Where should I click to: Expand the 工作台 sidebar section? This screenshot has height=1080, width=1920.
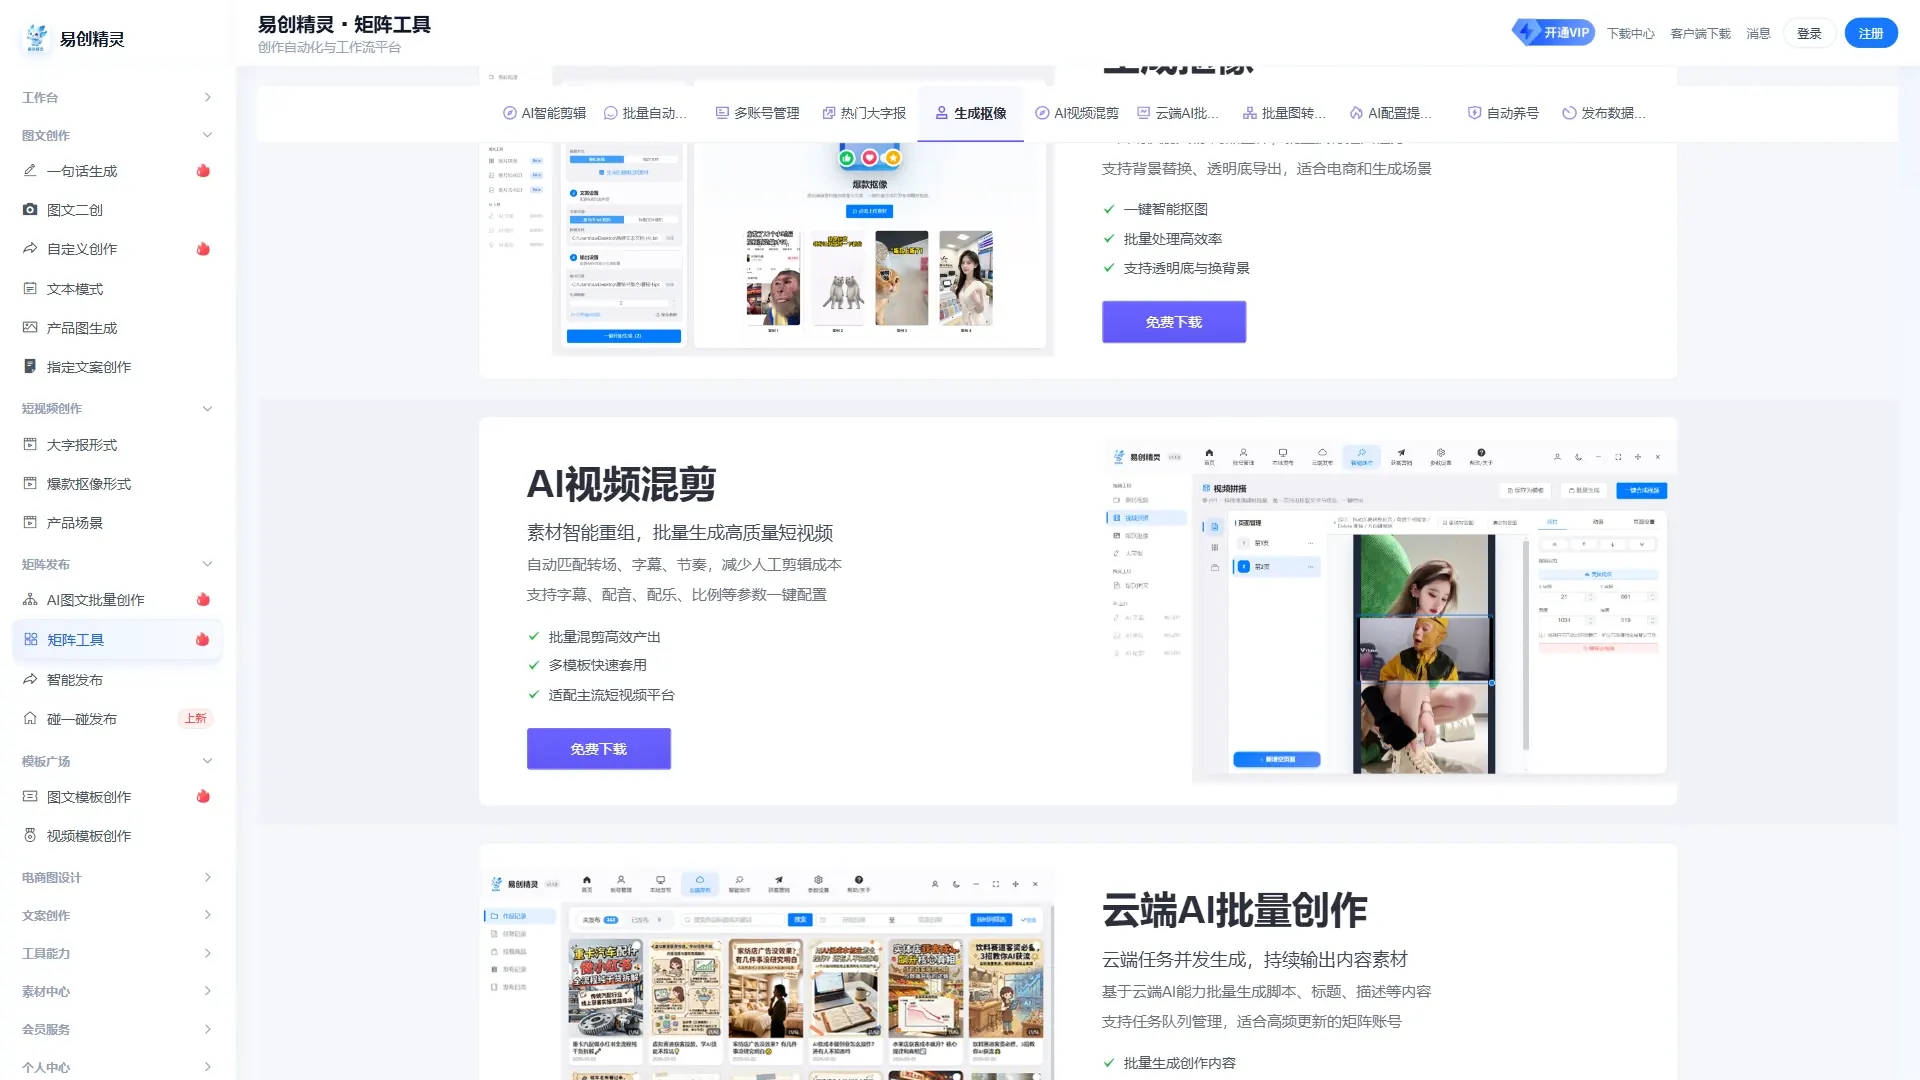[117, 97]
